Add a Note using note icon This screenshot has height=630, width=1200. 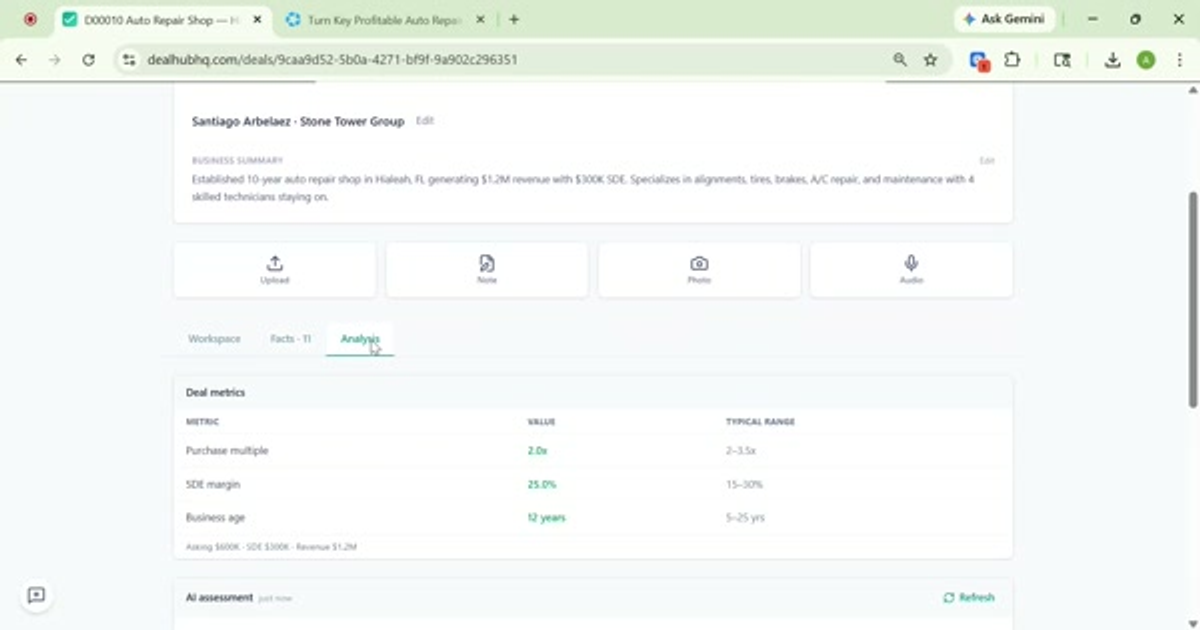pyautogui.click(x=486, y=269)
